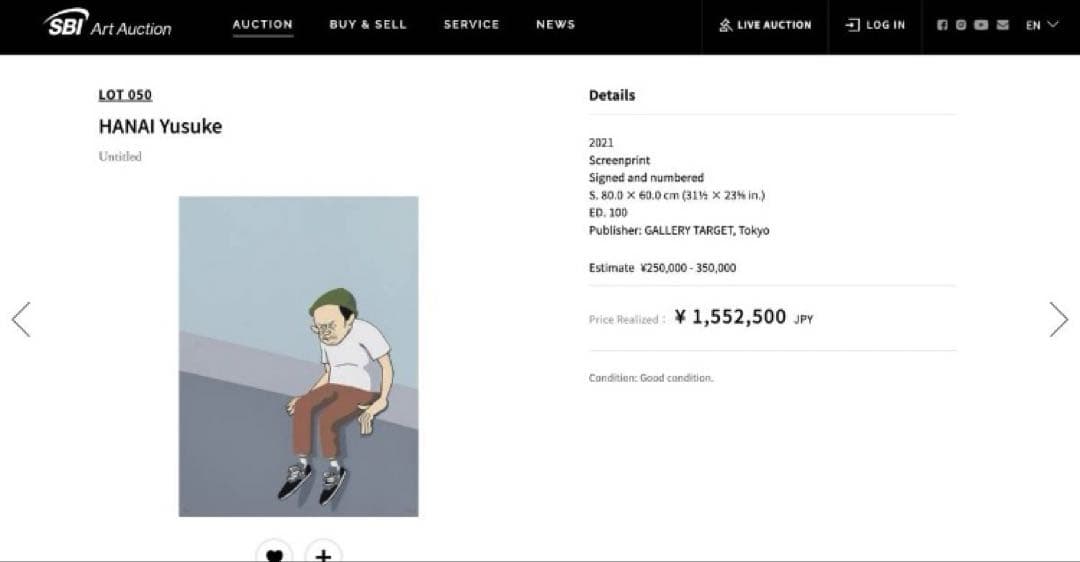Expand the EN language dropdown
Viewport: 1080px width, 562px height.
click(x=1041, y=25)
